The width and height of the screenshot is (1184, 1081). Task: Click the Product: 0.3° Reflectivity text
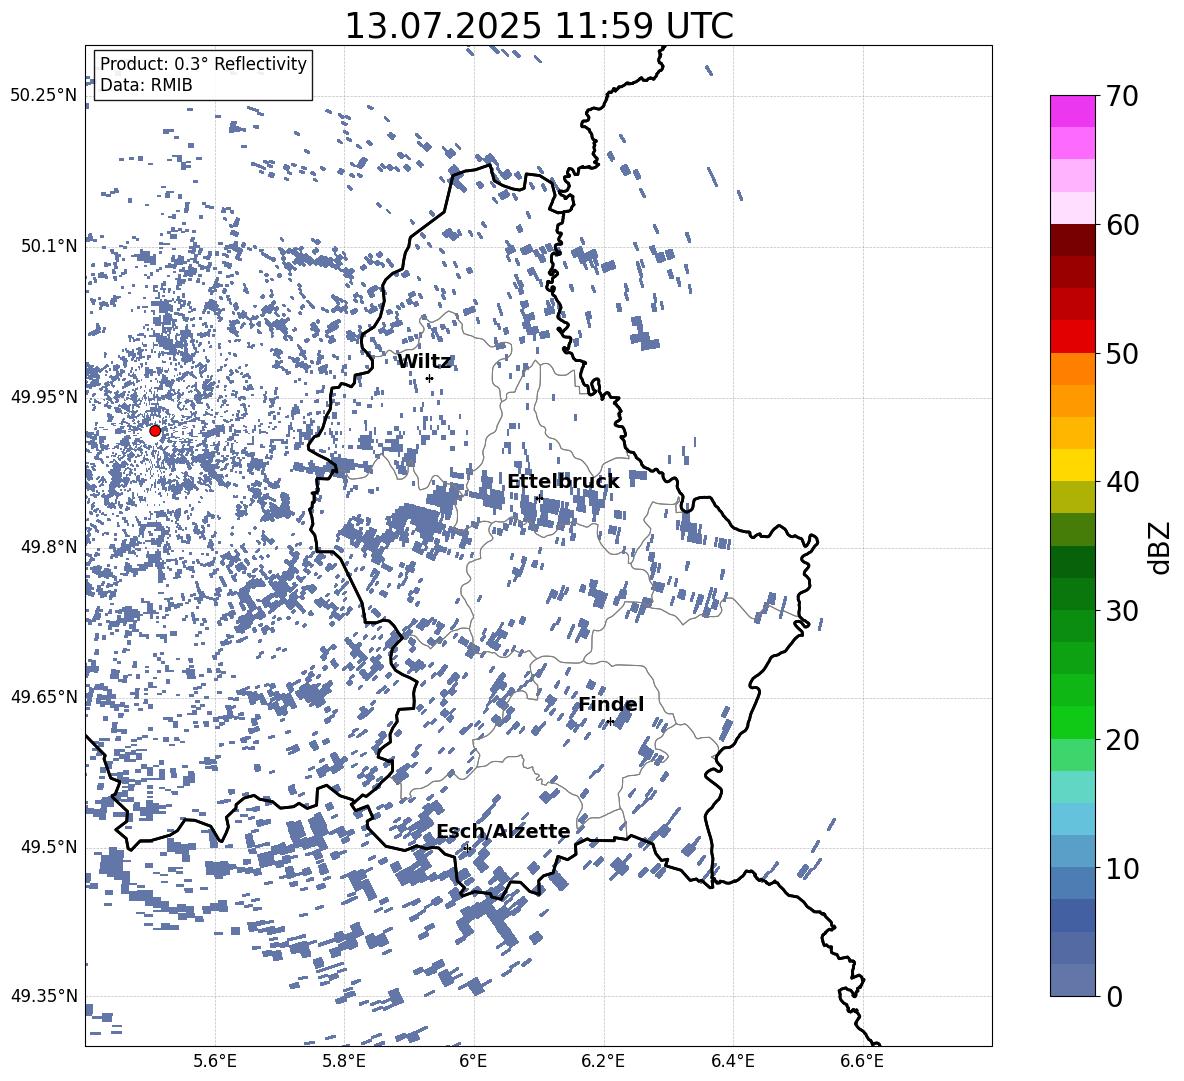tap(203, 64)
